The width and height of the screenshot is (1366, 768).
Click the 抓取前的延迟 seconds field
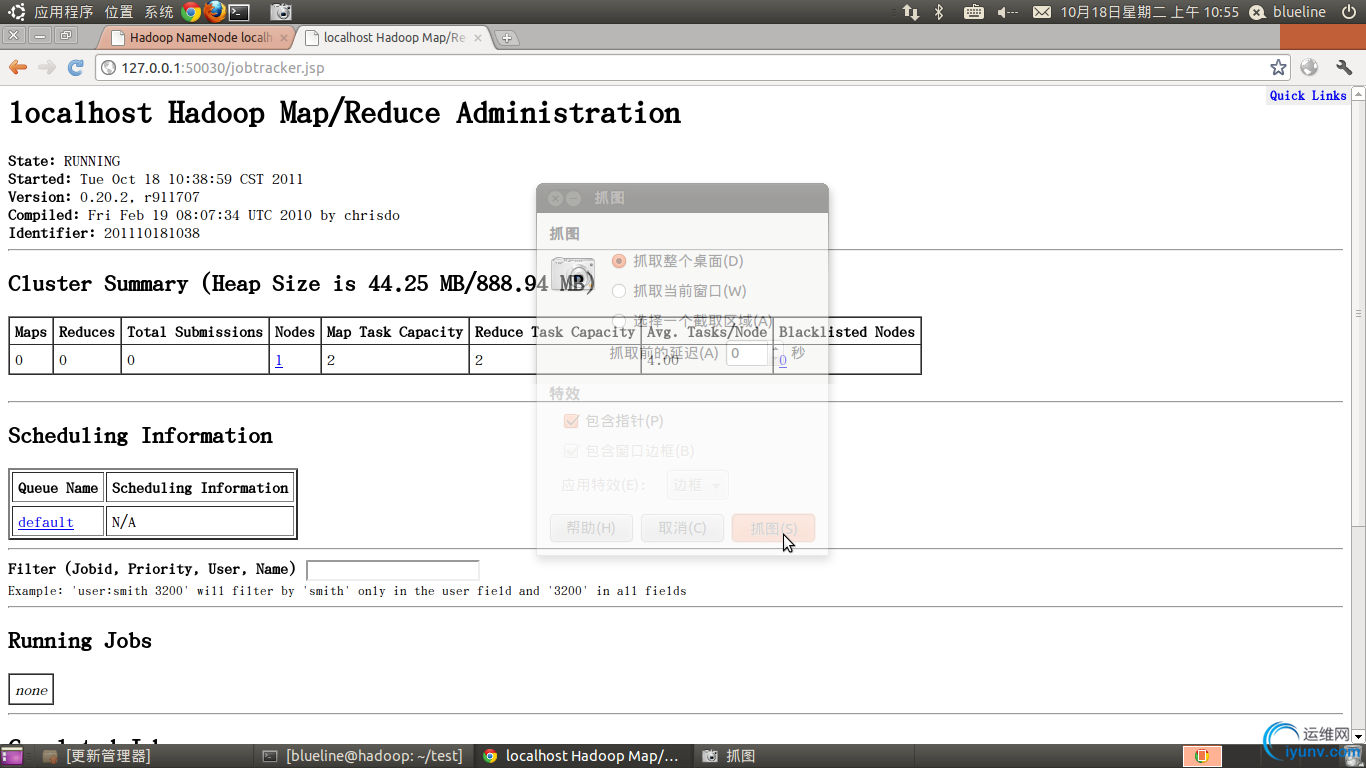(747, 353)
